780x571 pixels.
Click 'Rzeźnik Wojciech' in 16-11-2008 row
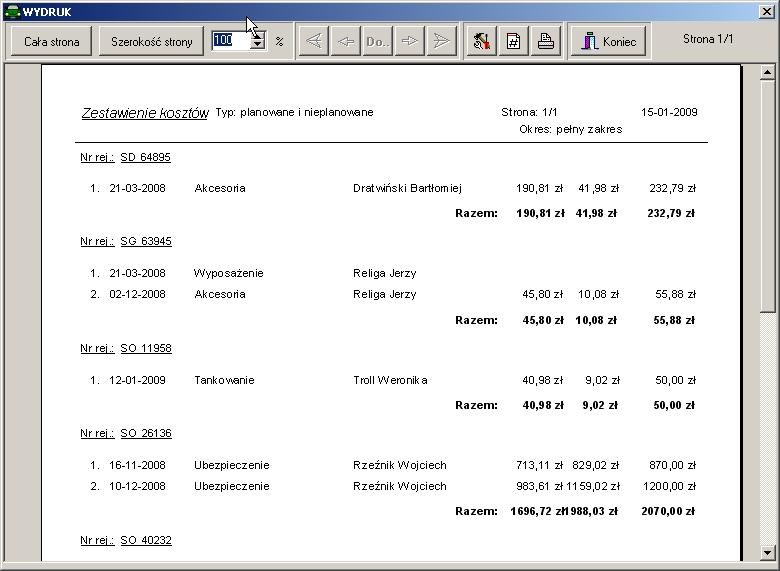point(399,465)
